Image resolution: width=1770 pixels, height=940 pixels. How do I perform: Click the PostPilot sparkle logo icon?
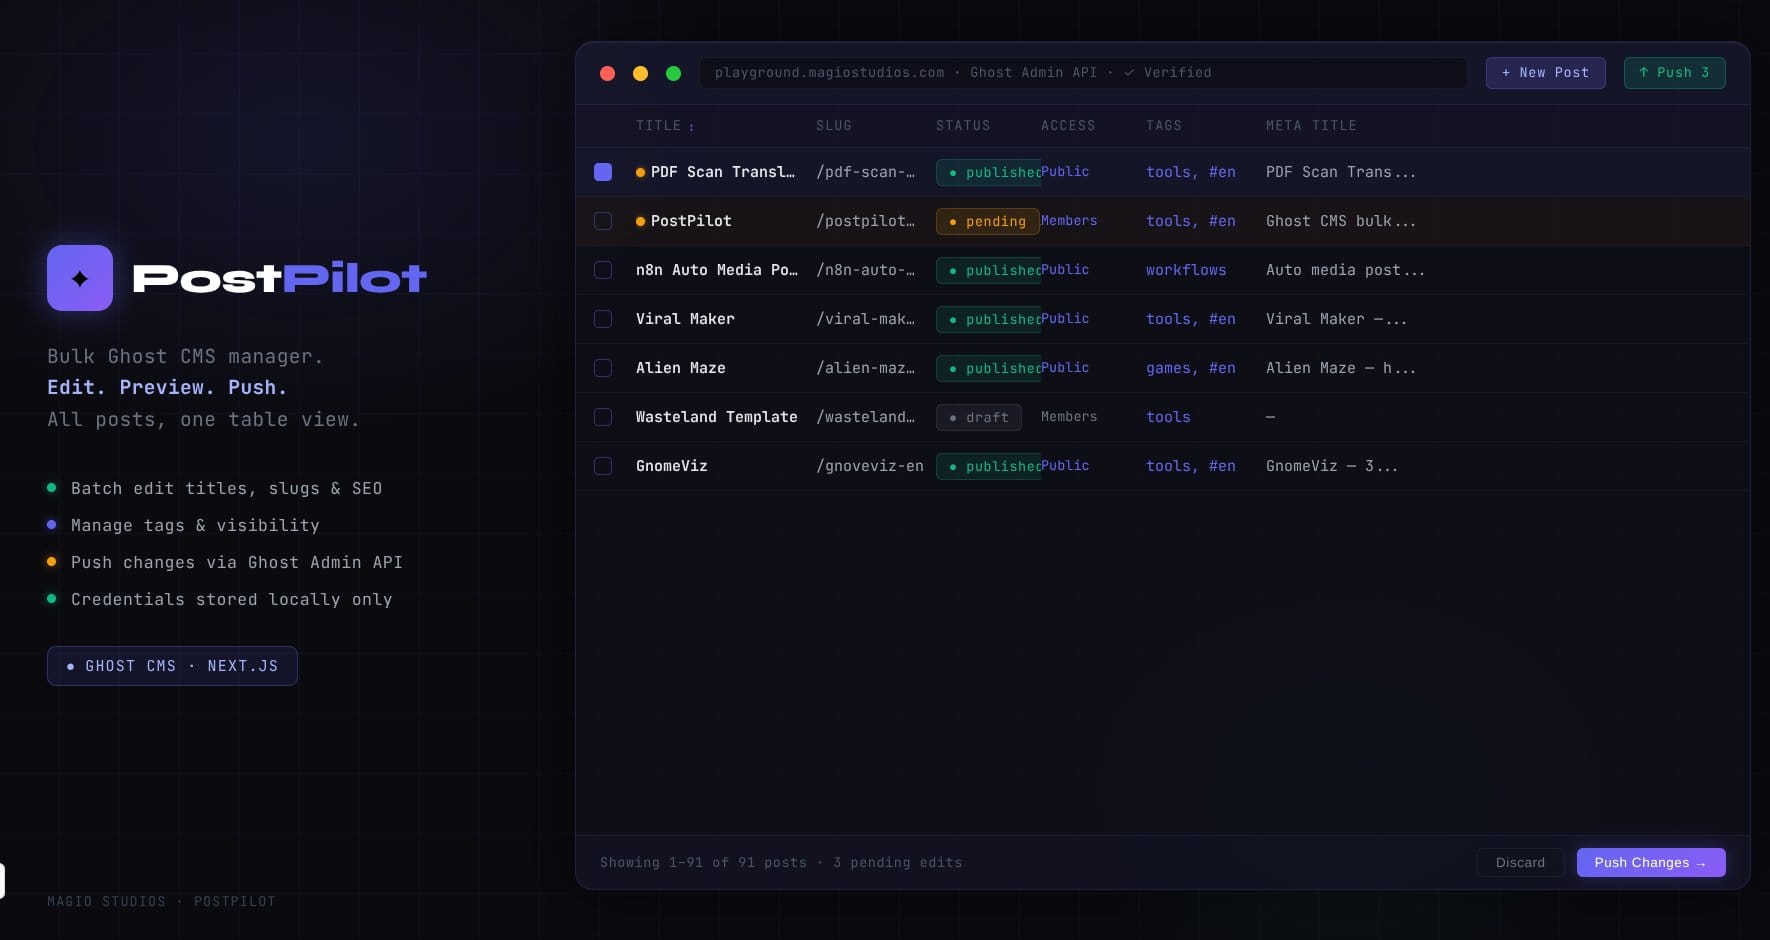80,277
